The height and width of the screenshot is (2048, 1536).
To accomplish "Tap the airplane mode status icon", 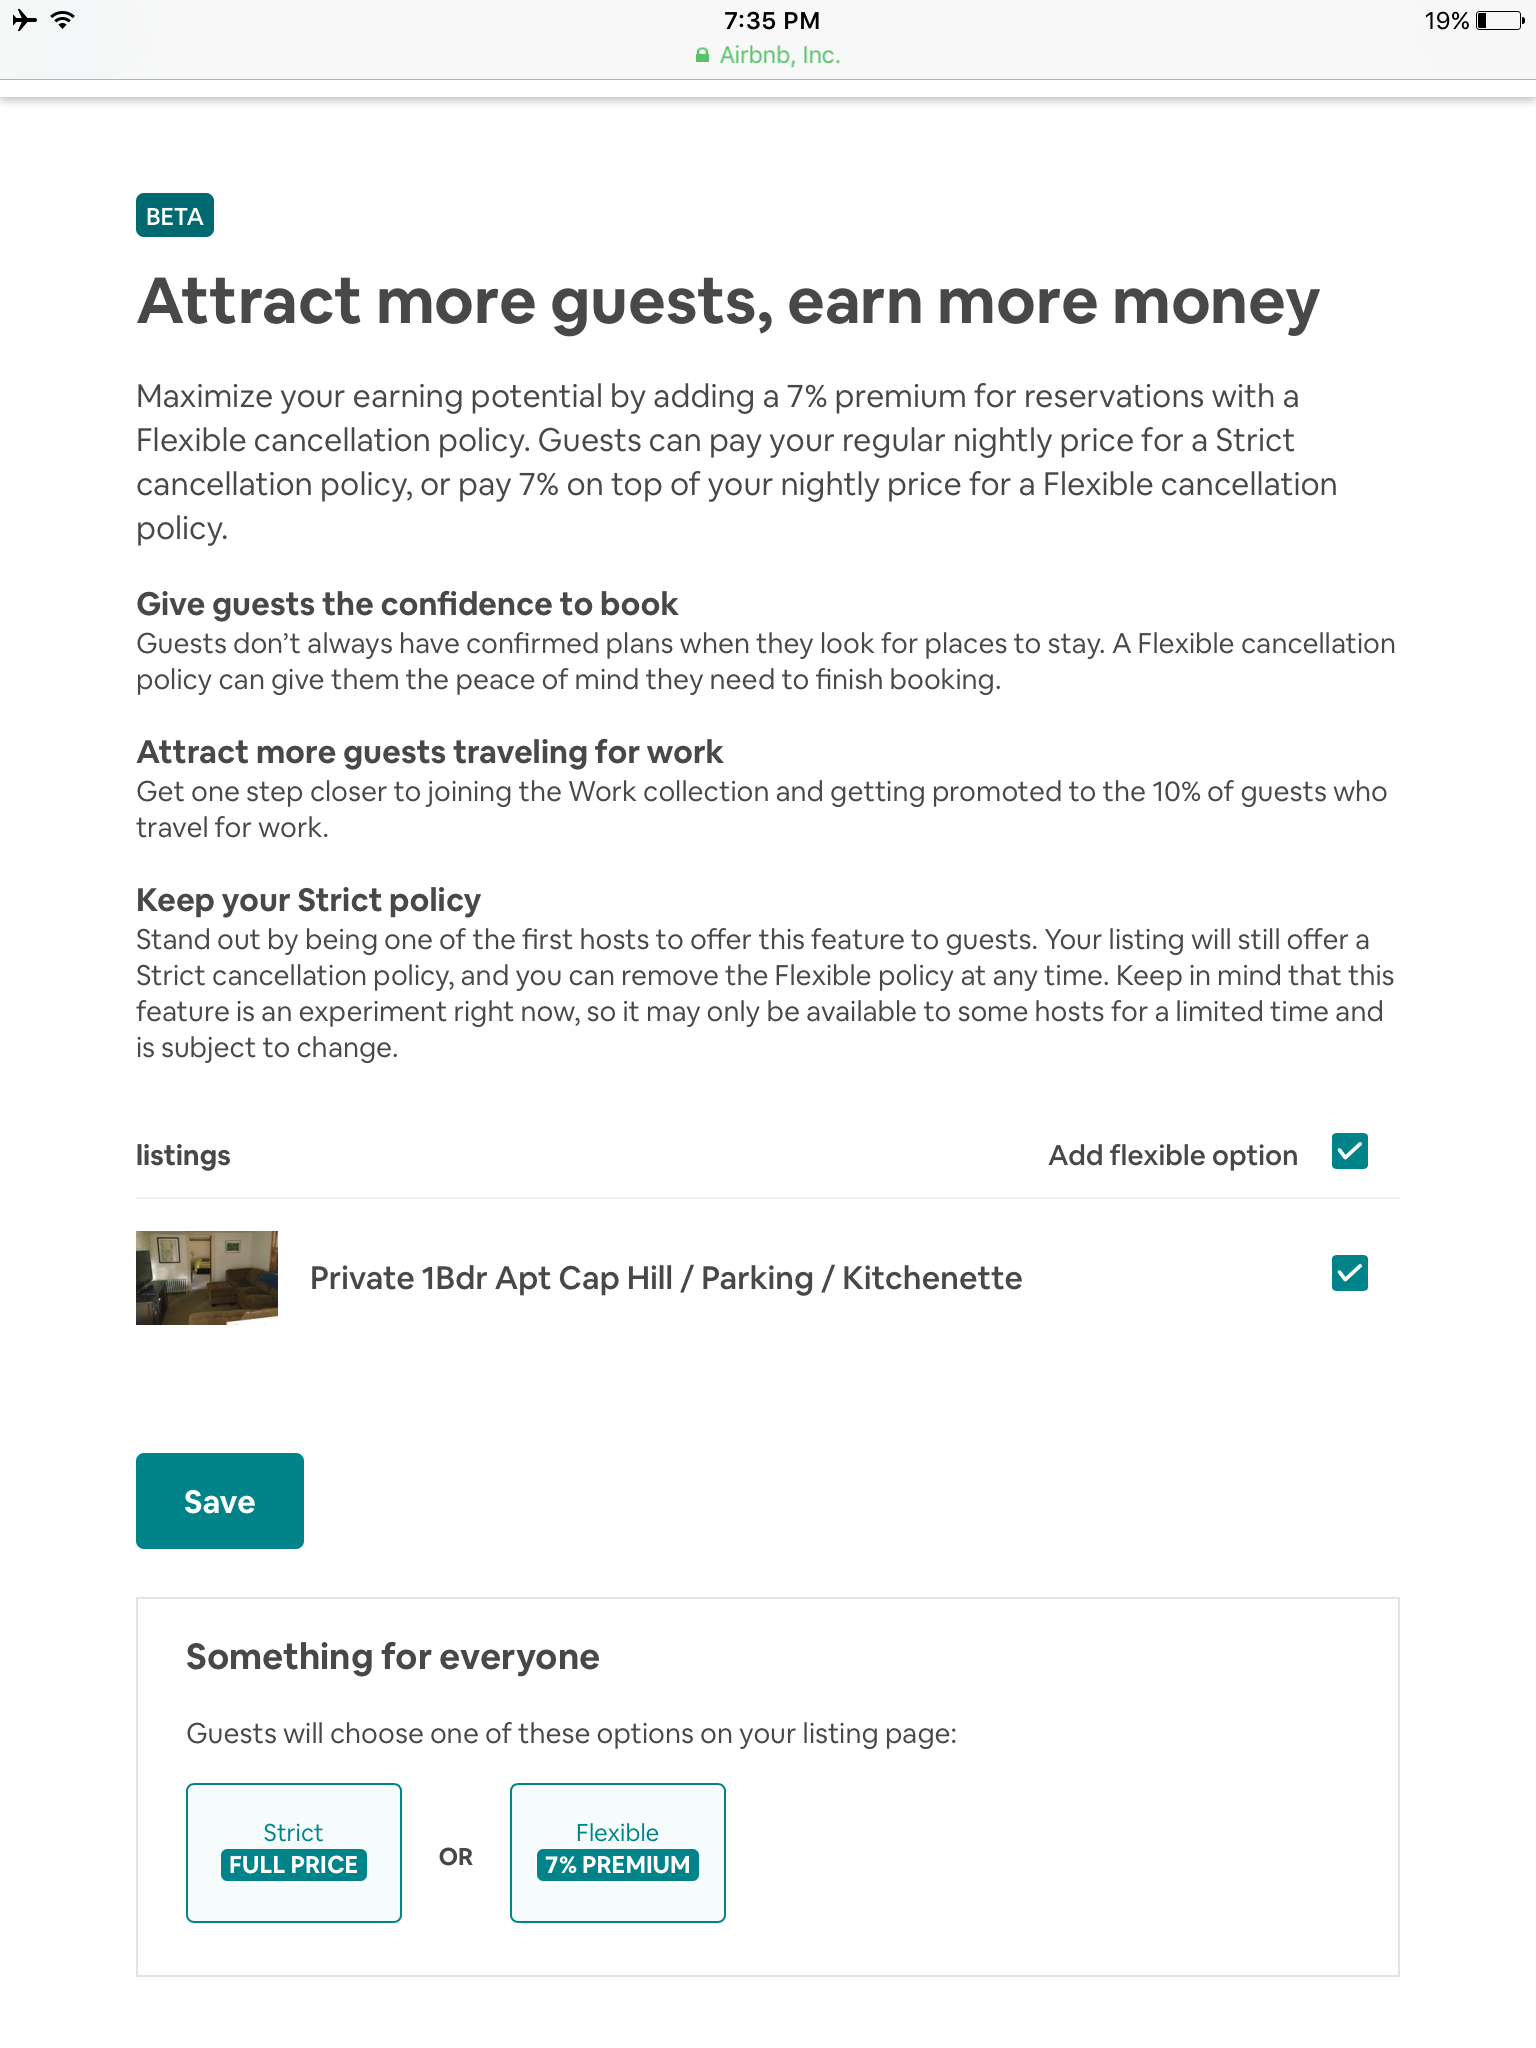I will pyautogui.click(x=25, y=20).
